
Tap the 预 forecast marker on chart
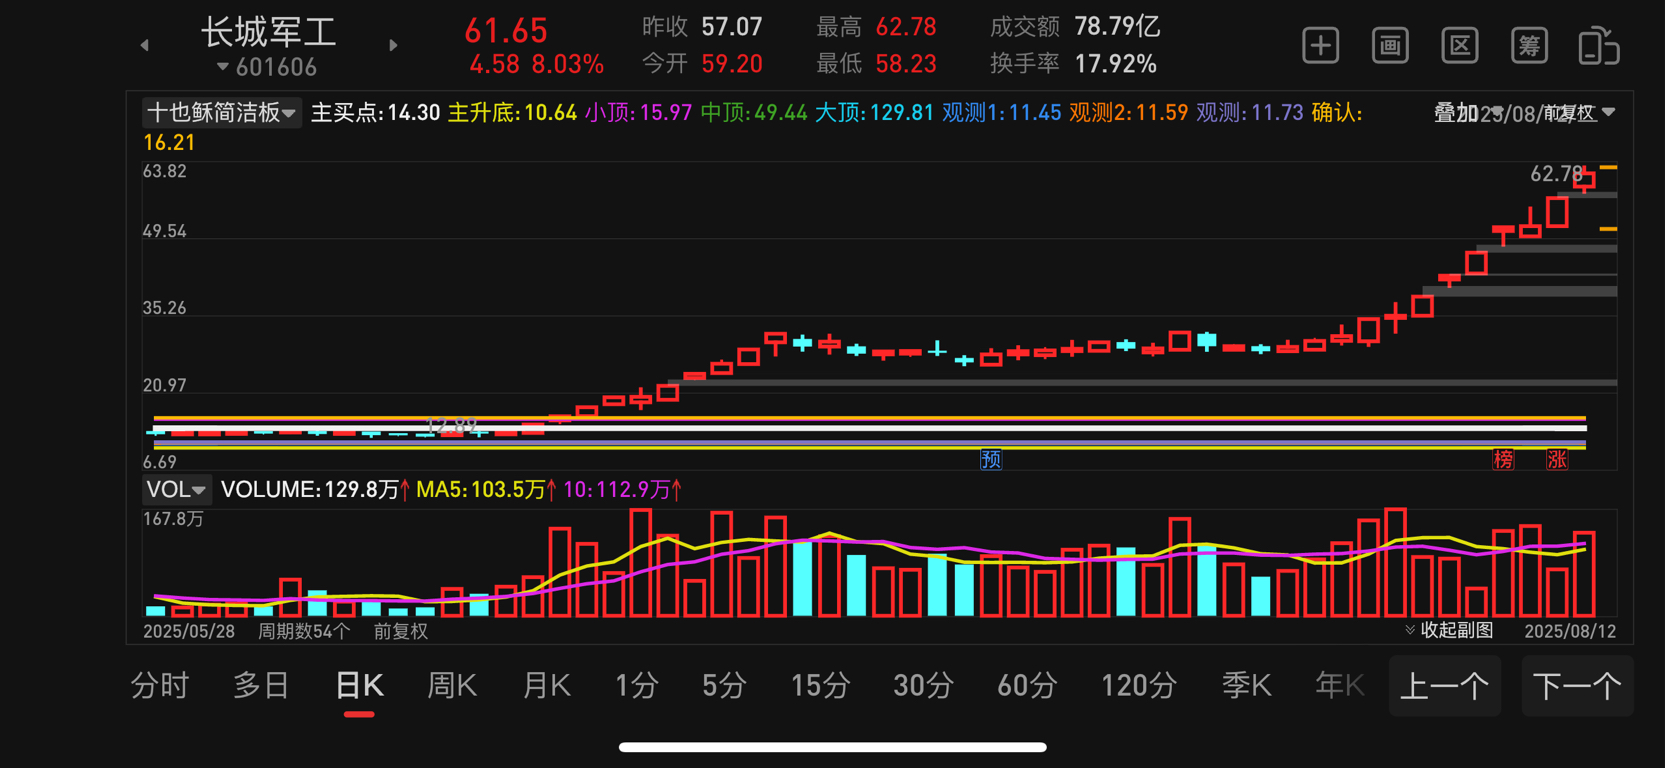click(990, 459)
